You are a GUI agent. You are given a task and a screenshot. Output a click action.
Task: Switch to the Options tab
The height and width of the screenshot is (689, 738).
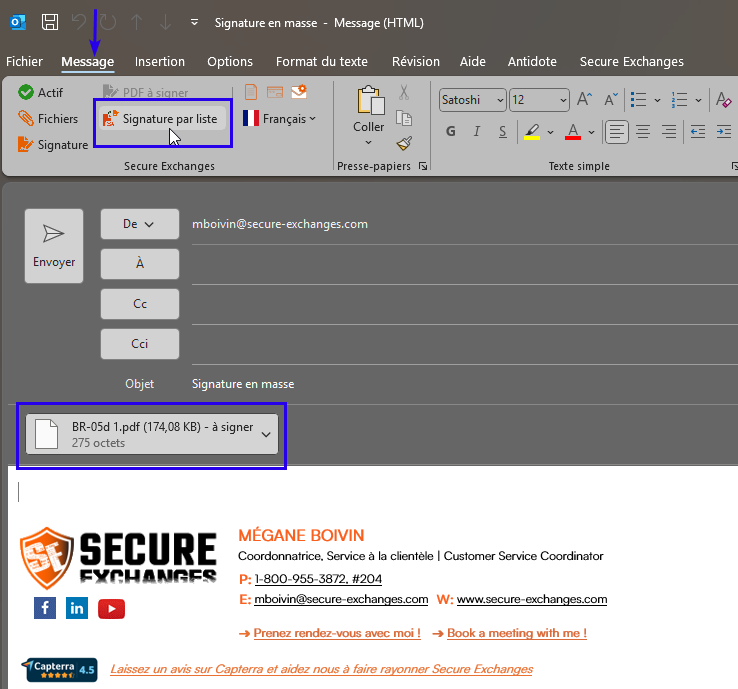point(230,62)
